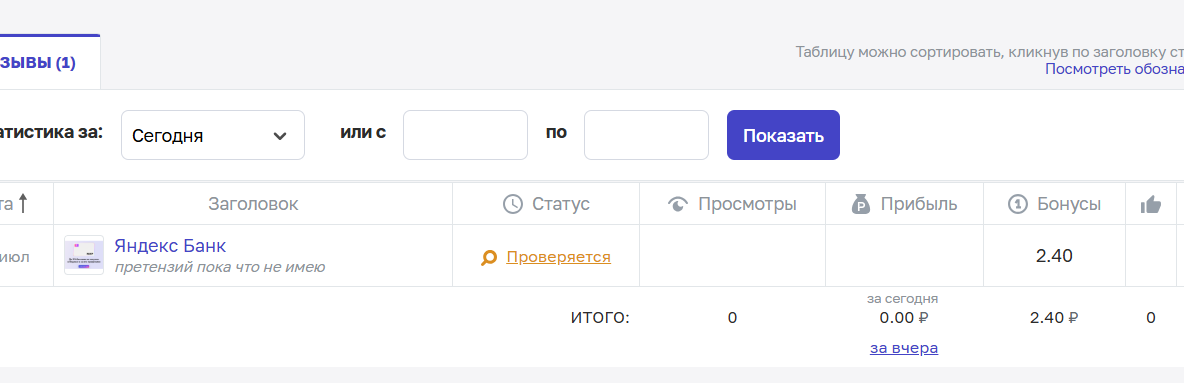
Task: Open the за вчера statistics link
Action: [x=904, y=348]
